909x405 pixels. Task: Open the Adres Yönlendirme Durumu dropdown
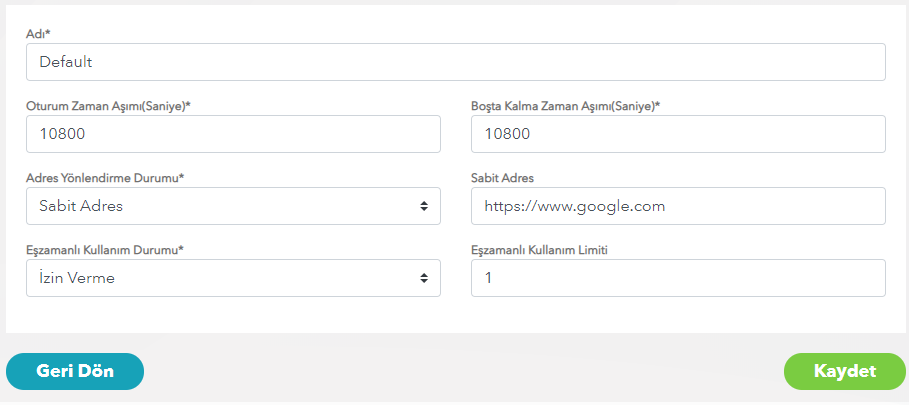(x=233, y=206)
